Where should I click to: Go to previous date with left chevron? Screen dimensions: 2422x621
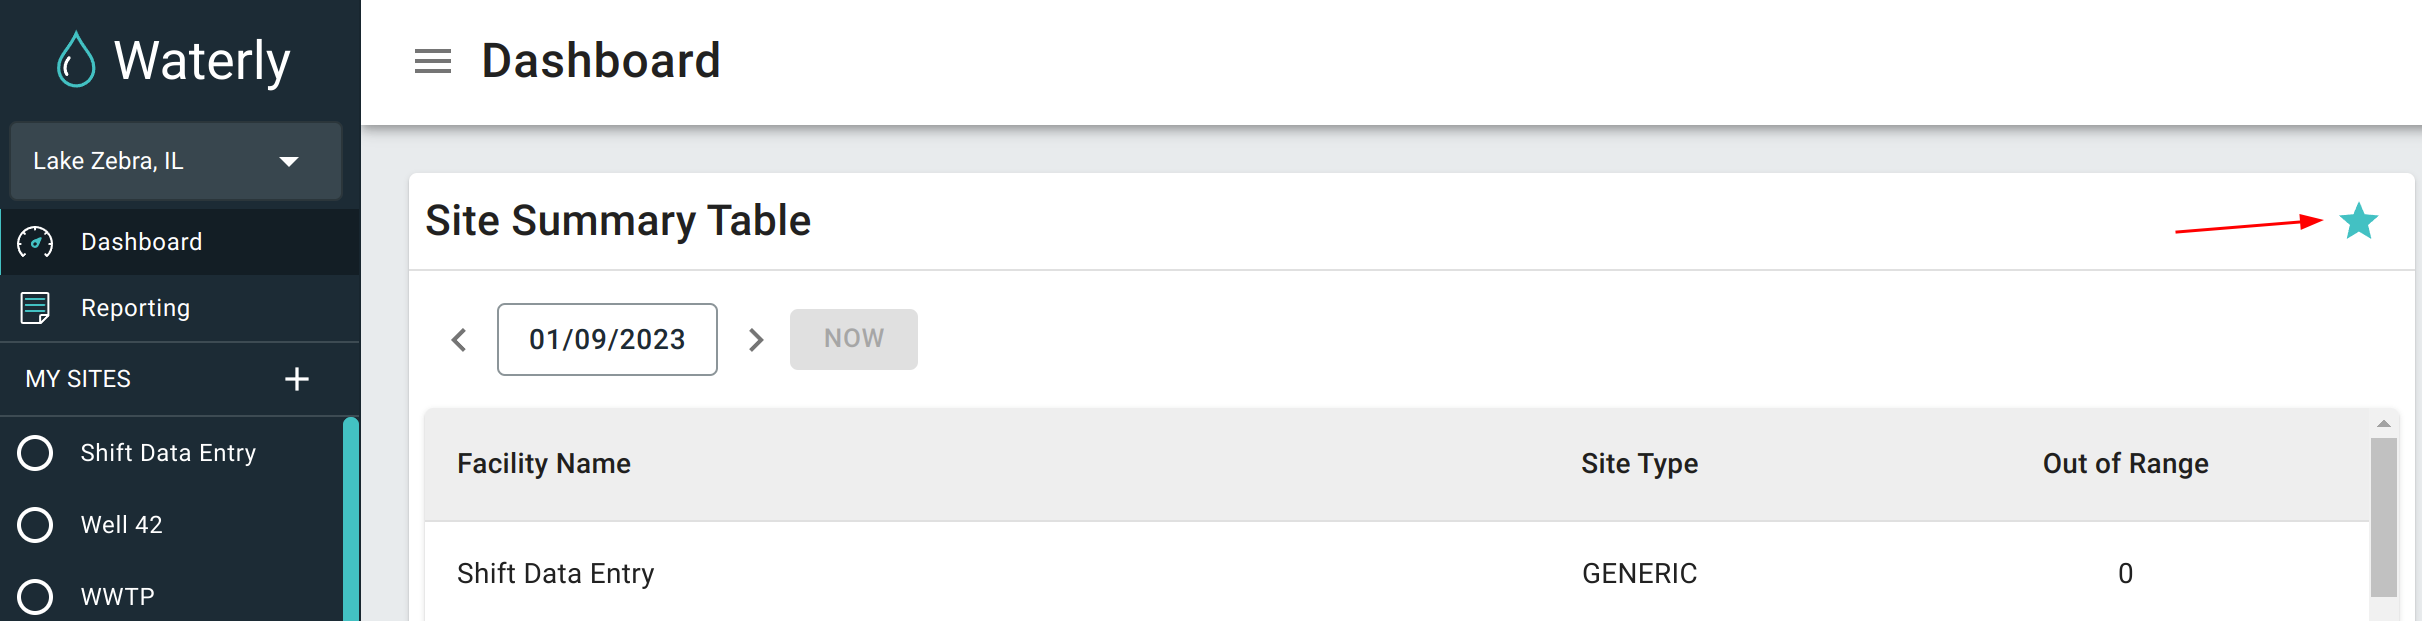pyautogui.click(x=459, y=340)
